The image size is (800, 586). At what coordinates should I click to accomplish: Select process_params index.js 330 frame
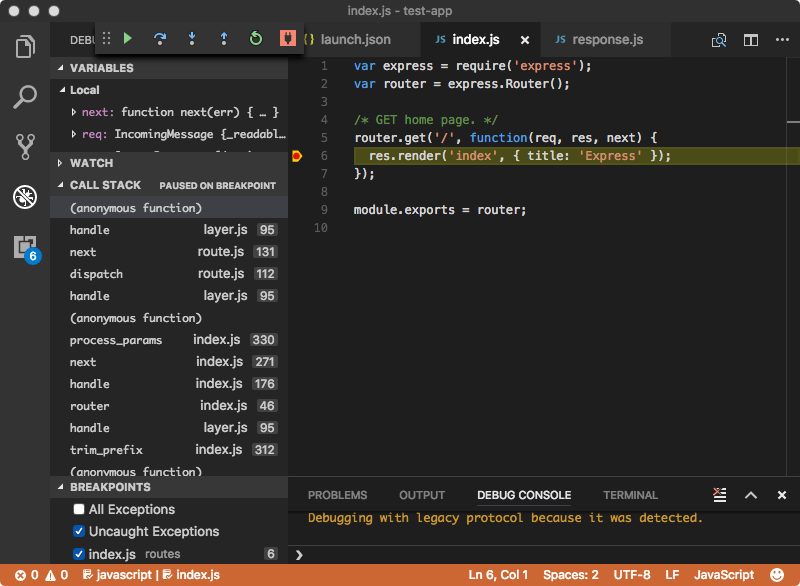pos(169,340)
